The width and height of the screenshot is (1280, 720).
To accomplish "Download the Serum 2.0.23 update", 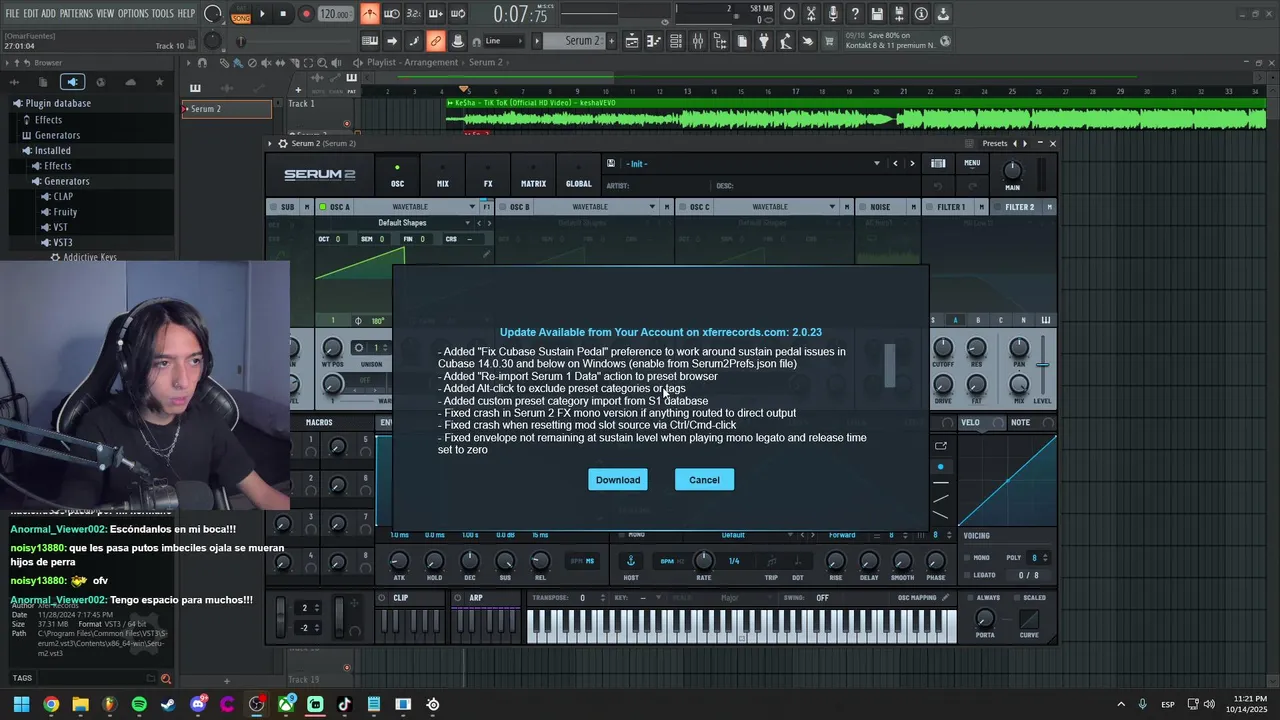I will click(618, 480).
